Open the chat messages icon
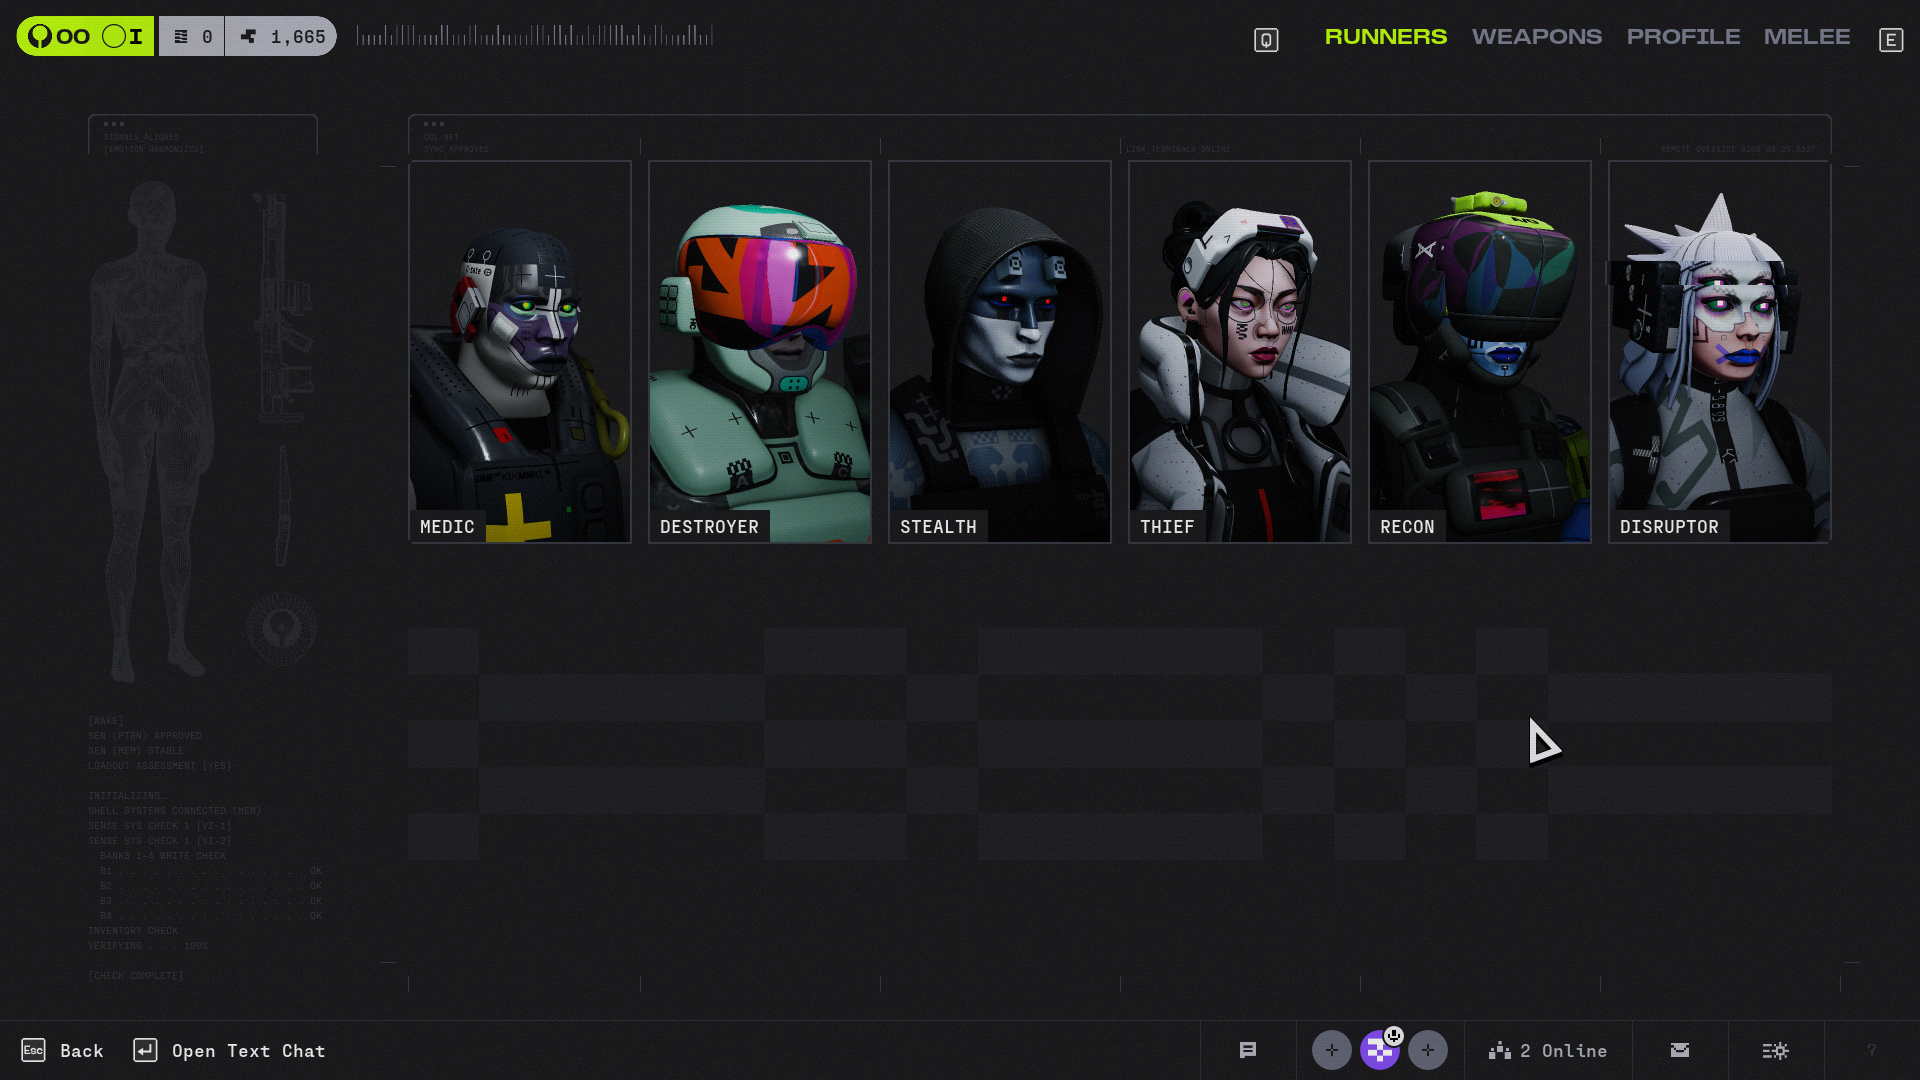Image resolution: width=1920 pixels, height=1080 pixels. (x=1247, y=1050)
